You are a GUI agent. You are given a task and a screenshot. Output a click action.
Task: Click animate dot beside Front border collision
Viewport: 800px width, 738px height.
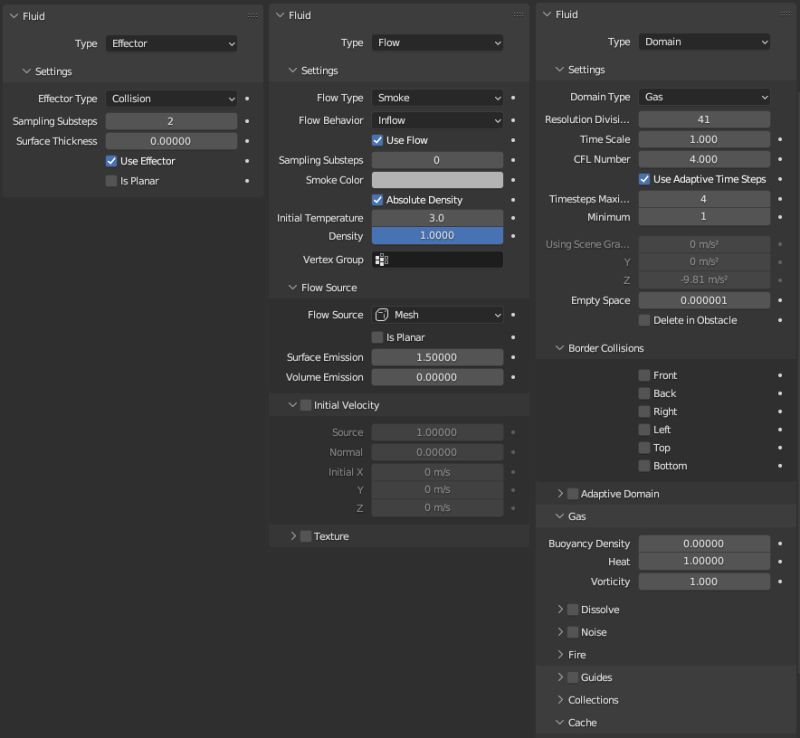tap(780, 375)
